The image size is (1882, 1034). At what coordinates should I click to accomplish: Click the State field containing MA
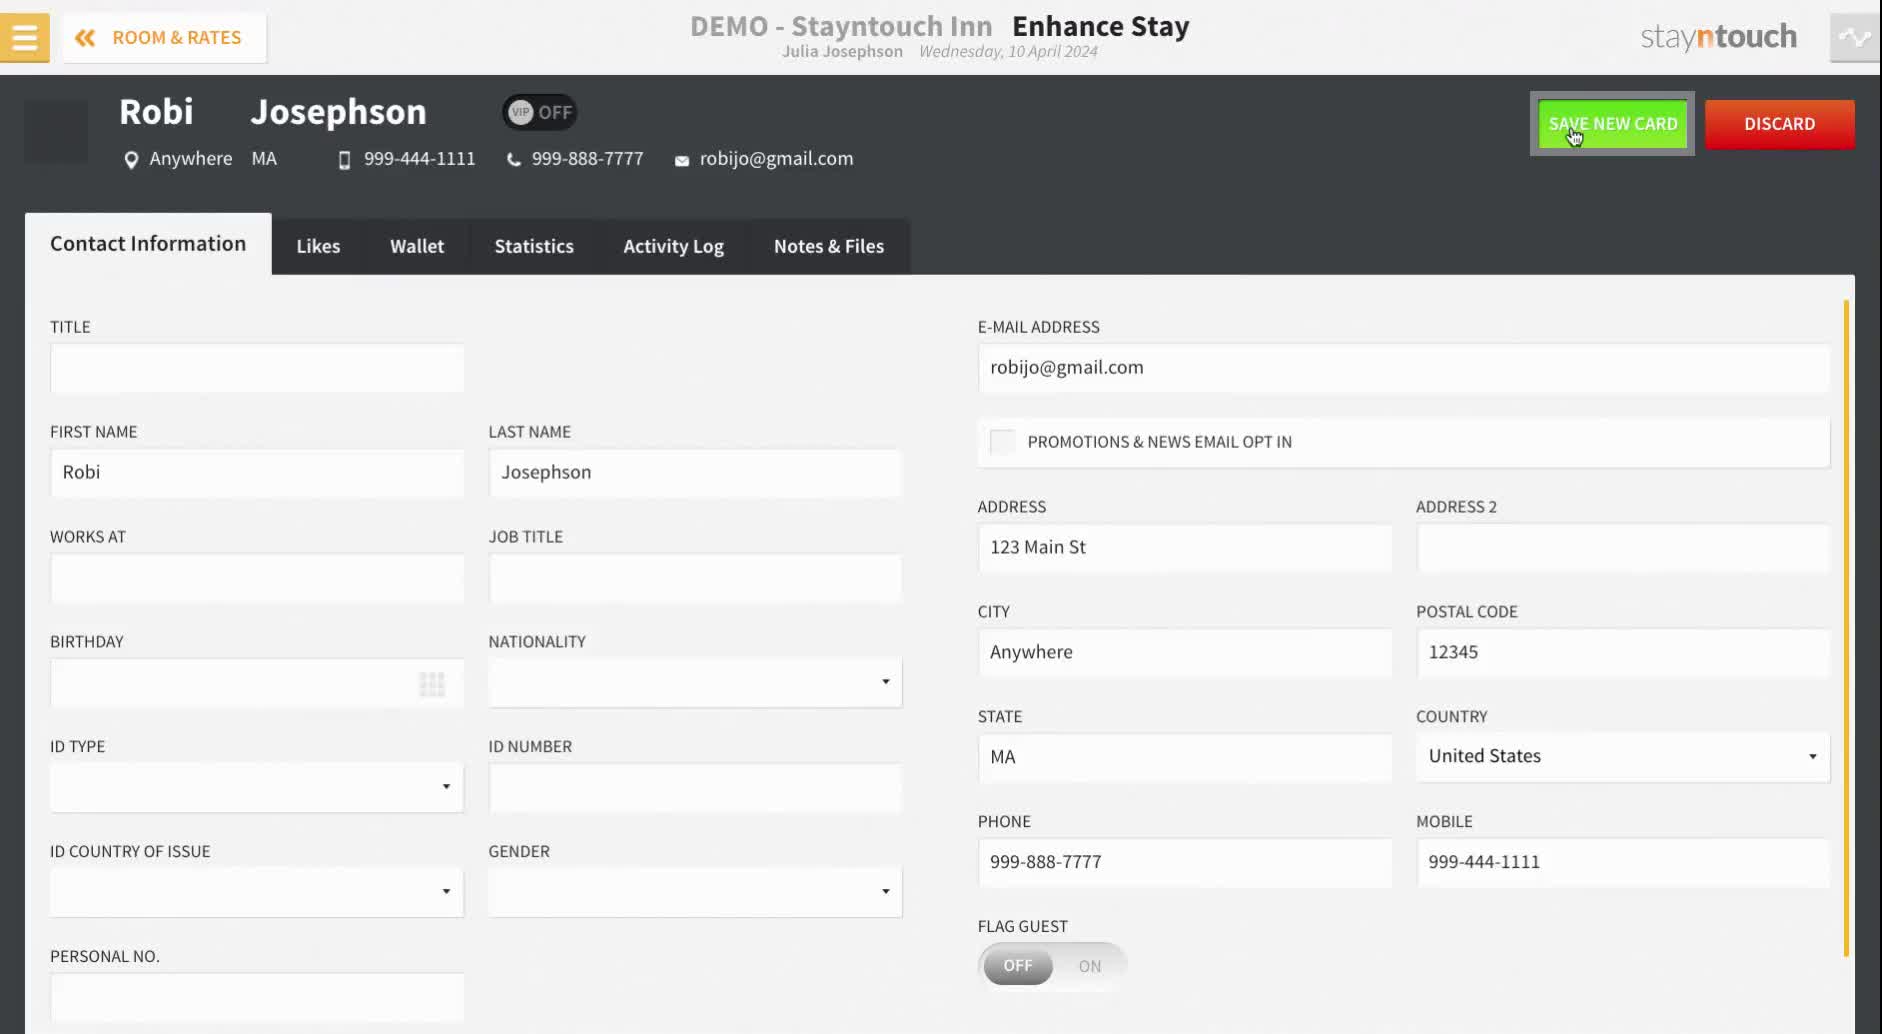click(x=1185, y=758)
